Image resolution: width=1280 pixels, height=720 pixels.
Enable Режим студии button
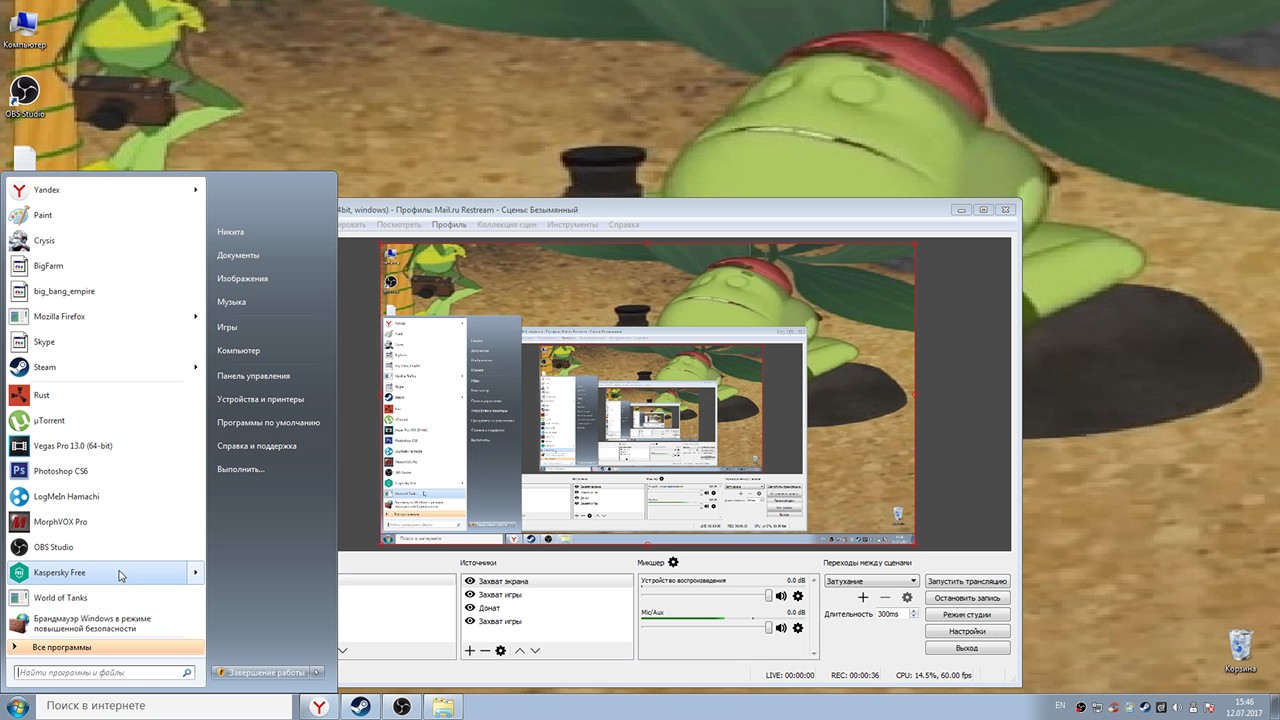click(967, 614)
